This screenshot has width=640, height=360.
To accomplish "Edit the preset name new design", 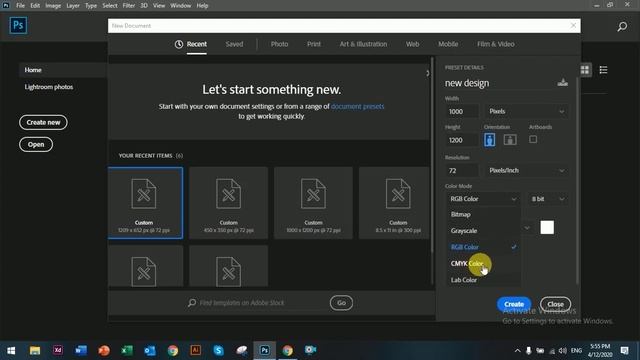I will coord(467,83).
